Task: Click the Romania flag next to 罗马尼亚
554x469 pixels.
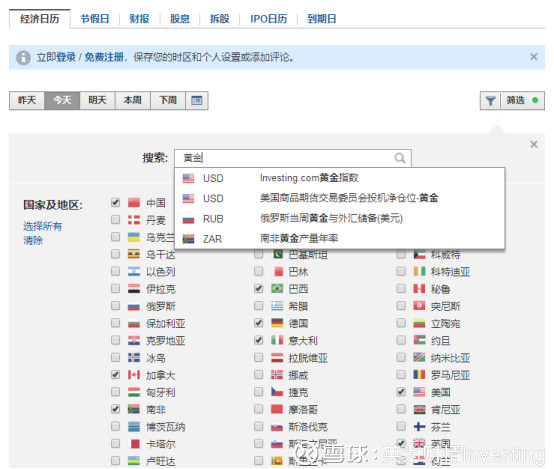Action: click(419, 375)
